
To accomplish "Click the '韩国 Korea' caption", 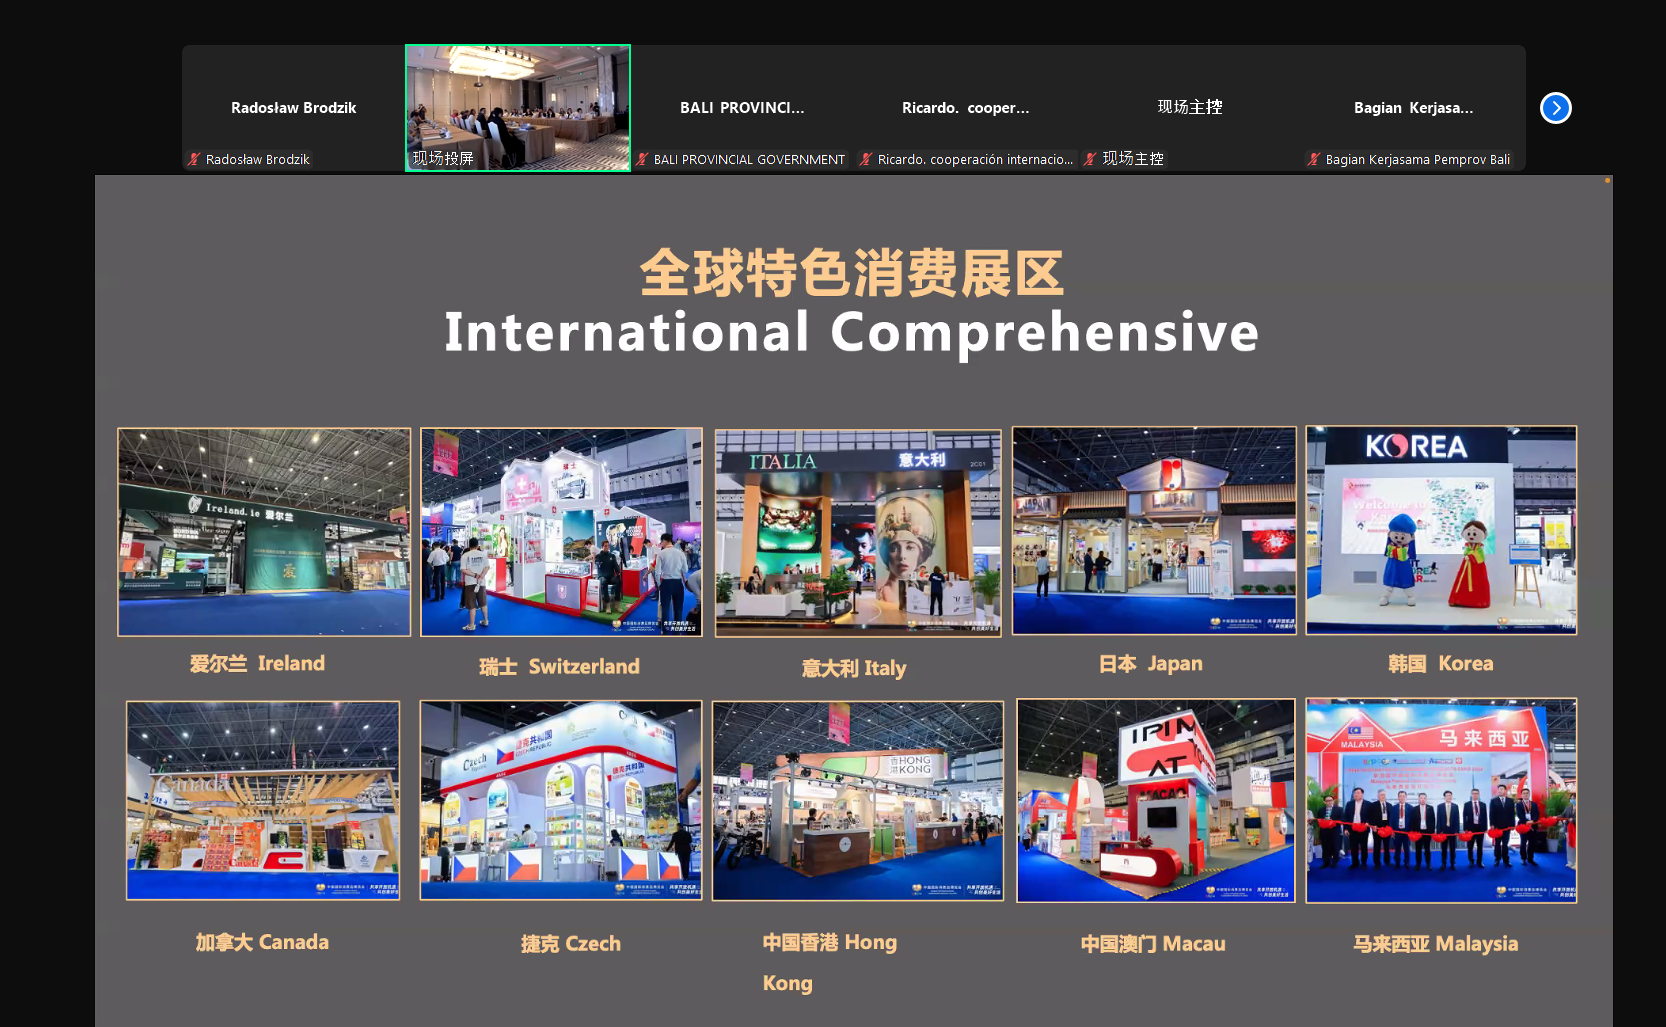I will click(x=1440, y=663).
